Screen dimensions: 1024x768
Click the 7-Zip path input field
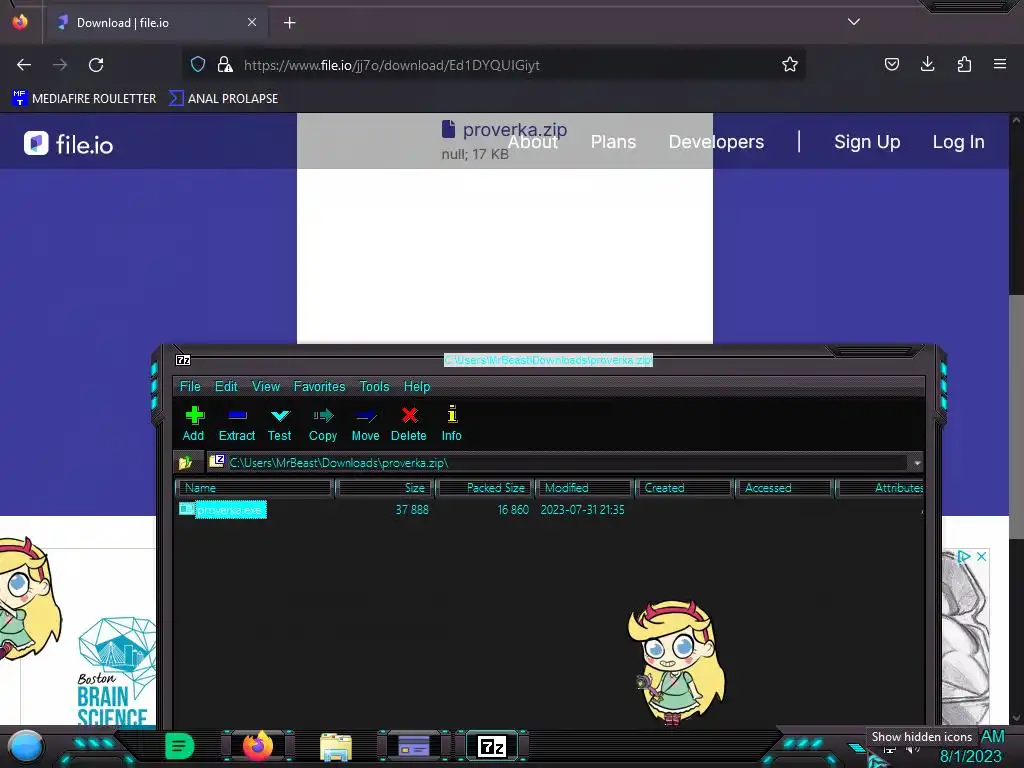(x=558, y=463)
